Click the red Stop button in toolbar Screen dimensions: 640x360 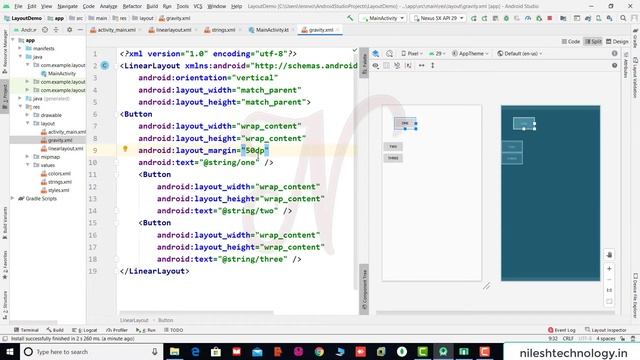pos(550,18)
